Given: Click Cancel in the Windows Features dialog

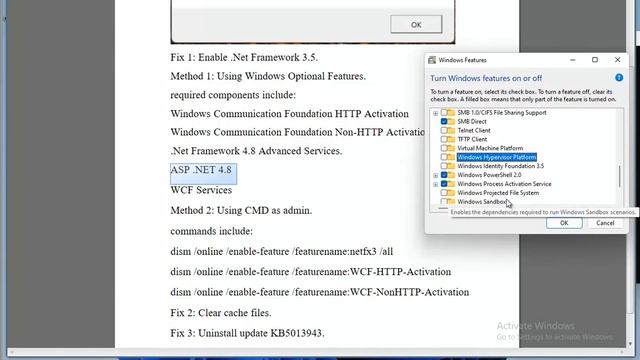Looking at the screenshot, I should (x=605, y=223).
